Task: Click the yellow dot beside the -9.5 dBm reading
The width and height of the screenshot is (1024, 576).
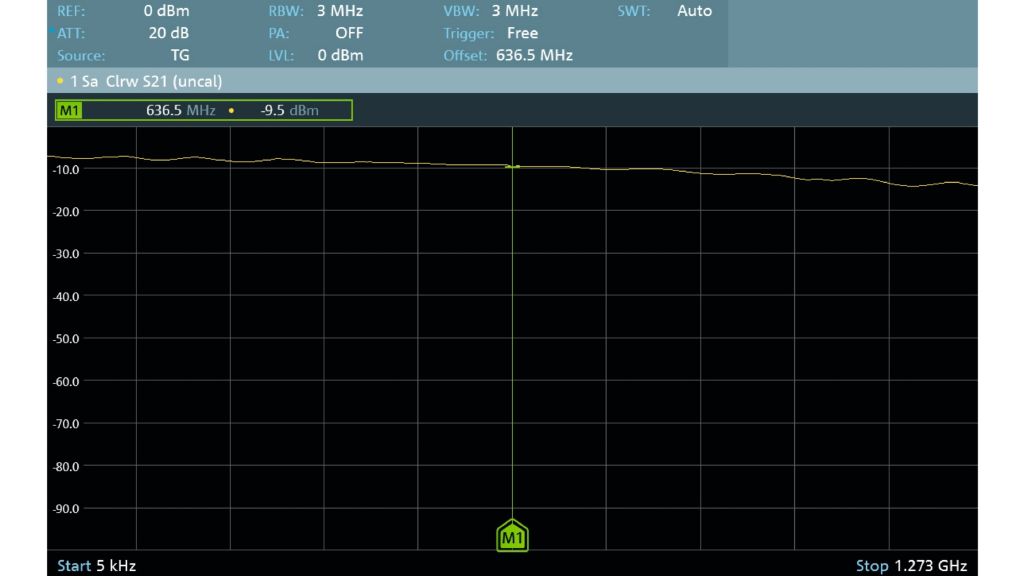Action: click(x=231, y=110)
